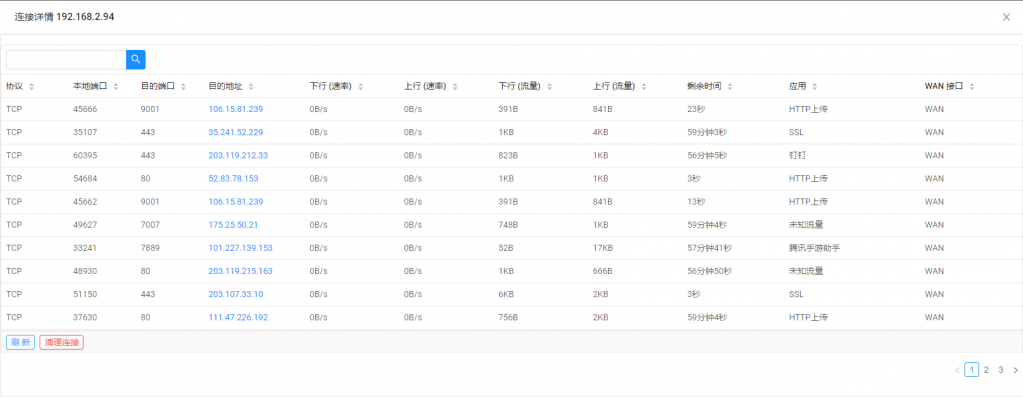Screen dimensions: 1023x397
Task: Sort by 剩余时间 column sort arrows
Action: tap(730, 87)
